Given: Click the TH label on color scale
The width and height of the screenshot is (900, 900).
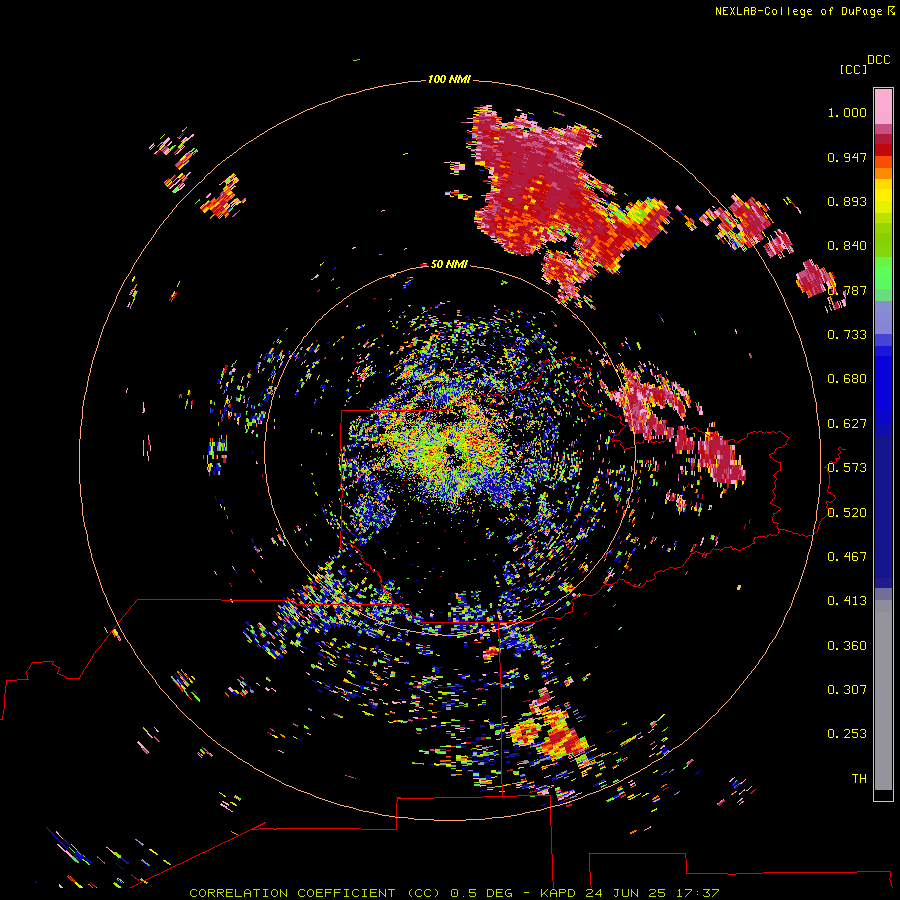Looking at the screenshot, I should tap(859, 779).
